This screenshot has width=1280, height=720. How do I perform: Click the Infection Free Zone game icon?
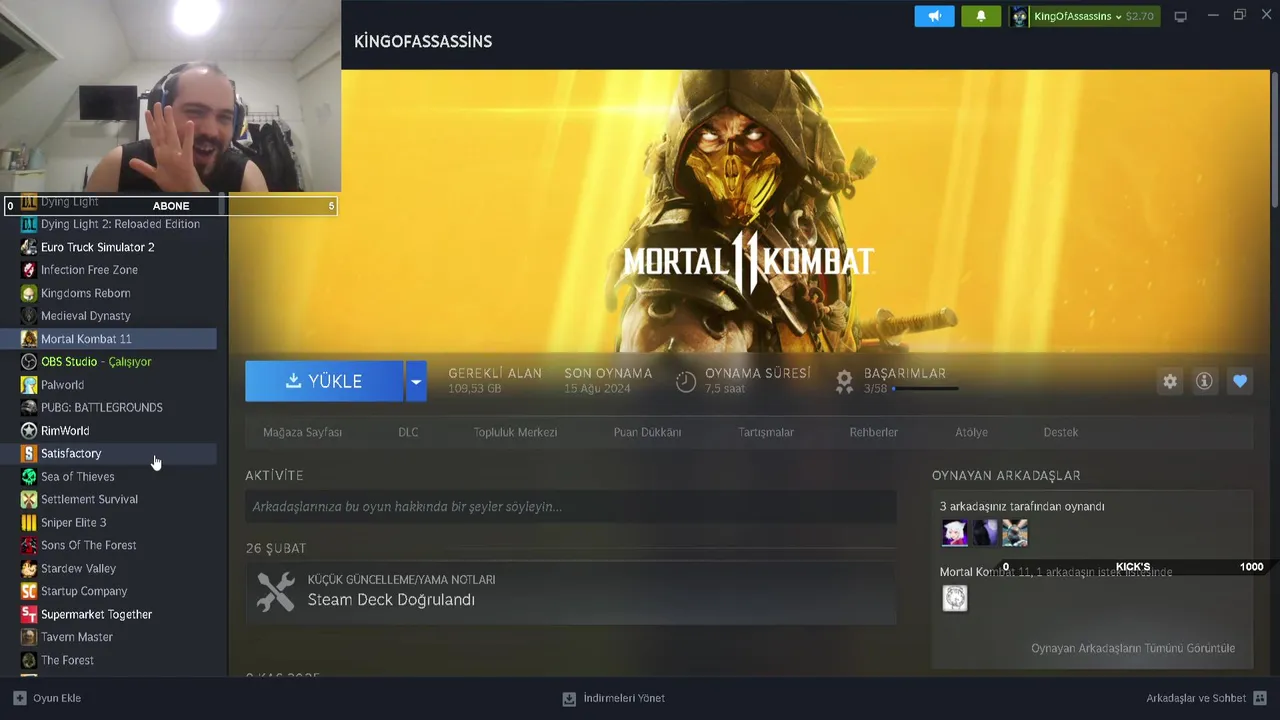(29, 270)
